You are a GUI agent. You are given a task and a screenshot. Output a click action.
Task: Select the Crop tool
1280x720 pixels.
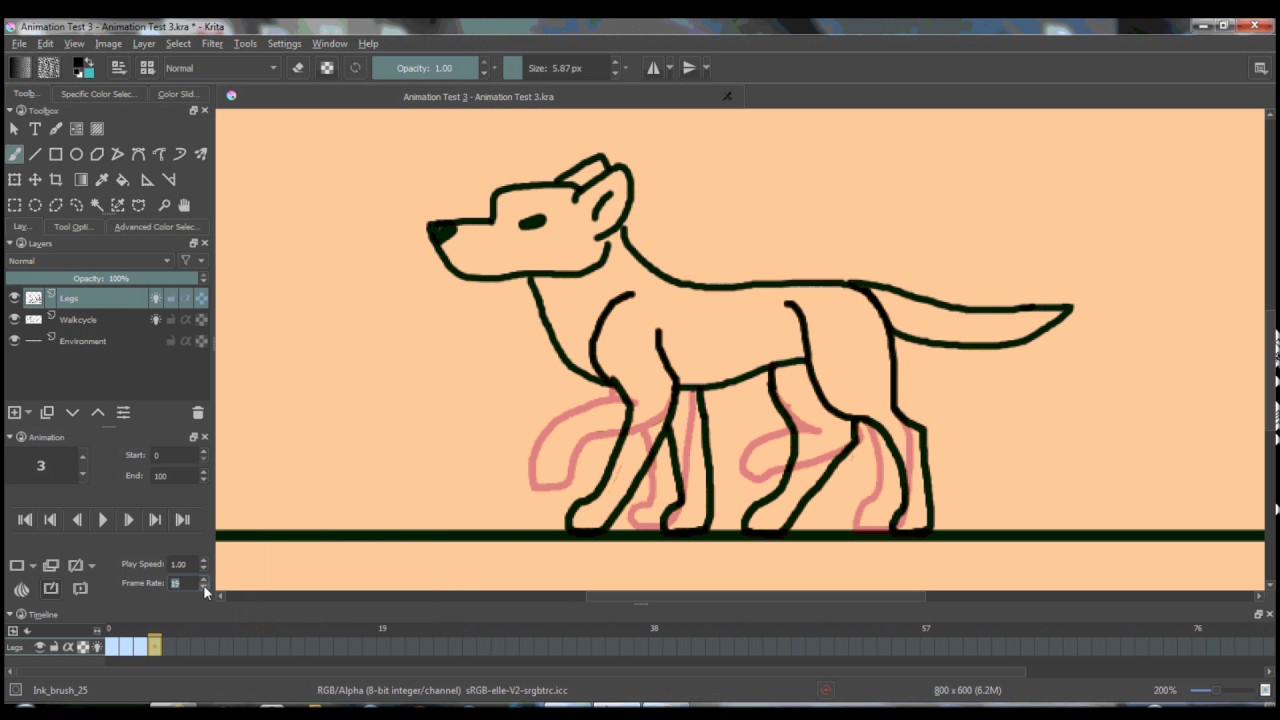(x=56, y=180)
